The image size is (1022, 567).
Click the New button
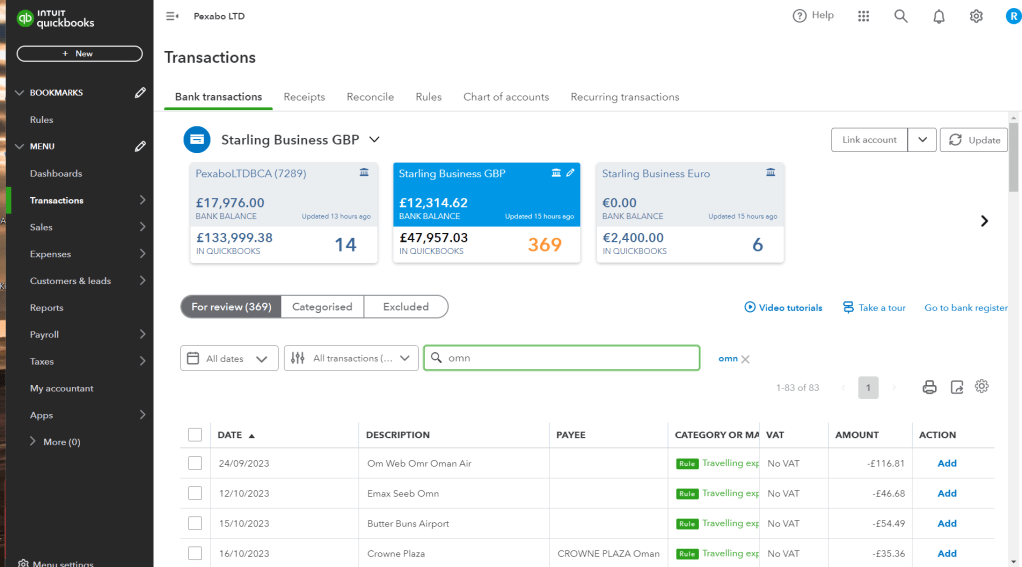pyautogui.click(x=80, y=53)
